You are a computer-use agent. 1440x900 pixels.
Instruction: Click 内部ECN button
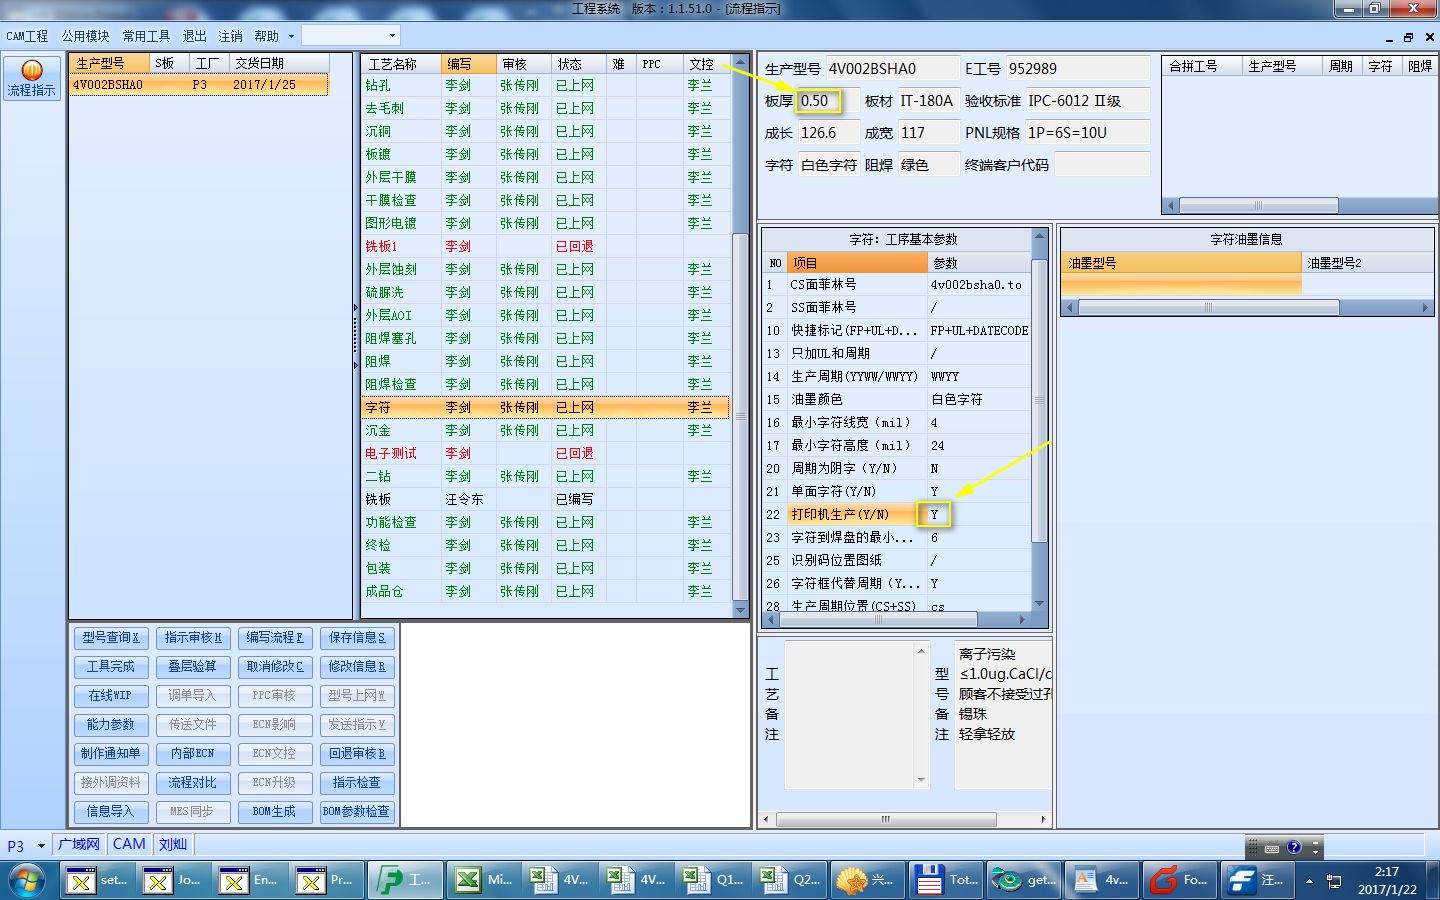click(x=193, y=754)
